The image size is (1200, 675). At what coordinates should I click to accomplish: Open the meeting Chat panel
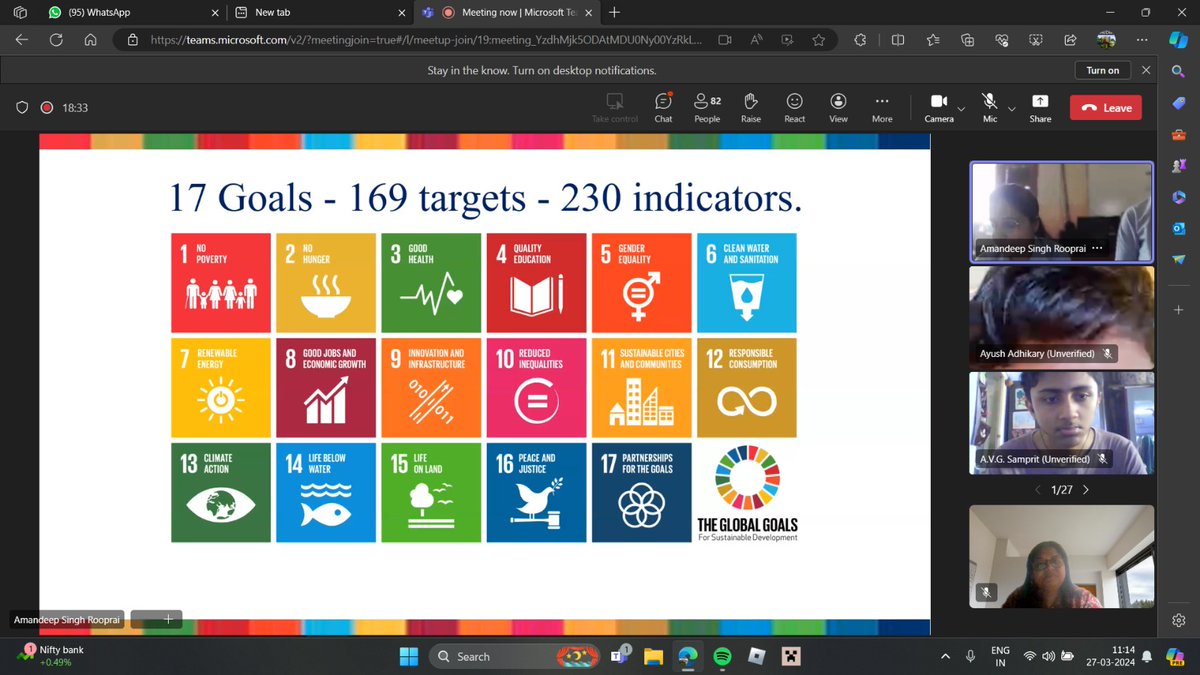point(663,108)
